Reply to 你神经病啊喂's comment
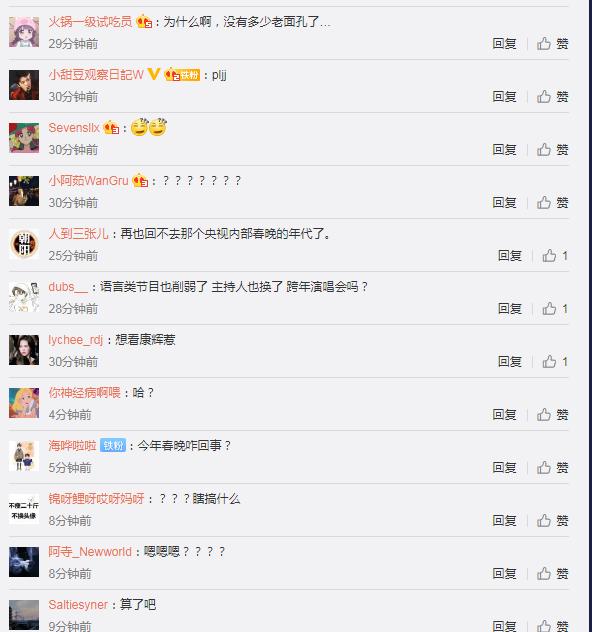Viewport: 592px width, 632px height. point(504,415)
